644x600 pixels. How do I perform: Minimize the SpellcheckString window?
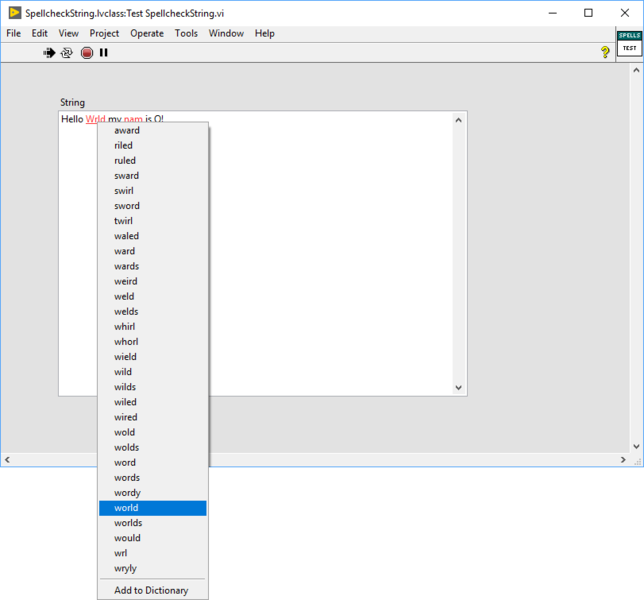pos(552,13)
